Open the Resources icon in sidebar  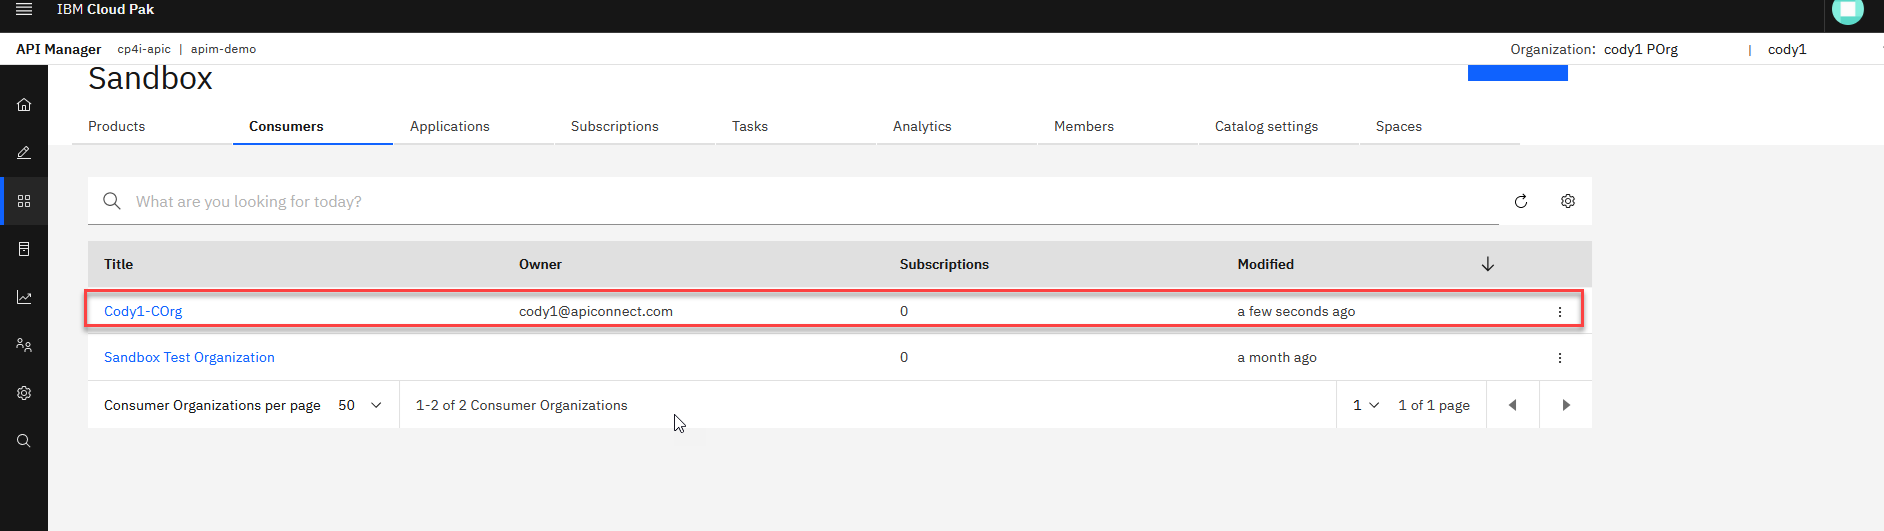24,249
